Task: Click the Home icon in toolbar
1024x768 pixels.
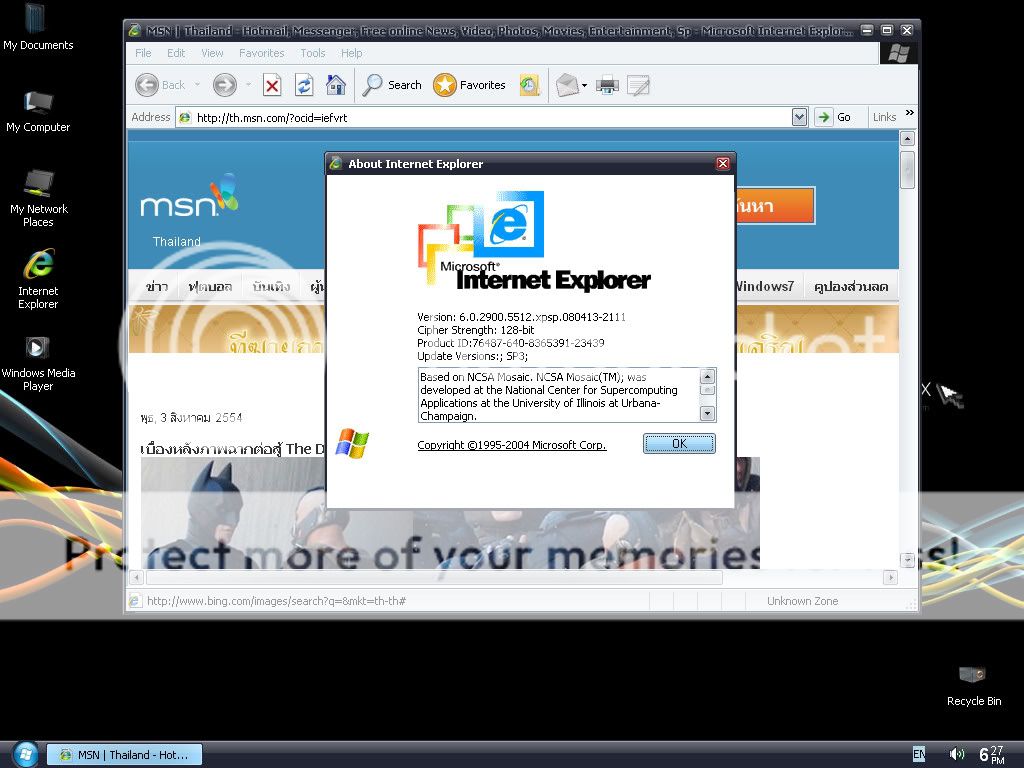Action: click(x=336, y=85)
